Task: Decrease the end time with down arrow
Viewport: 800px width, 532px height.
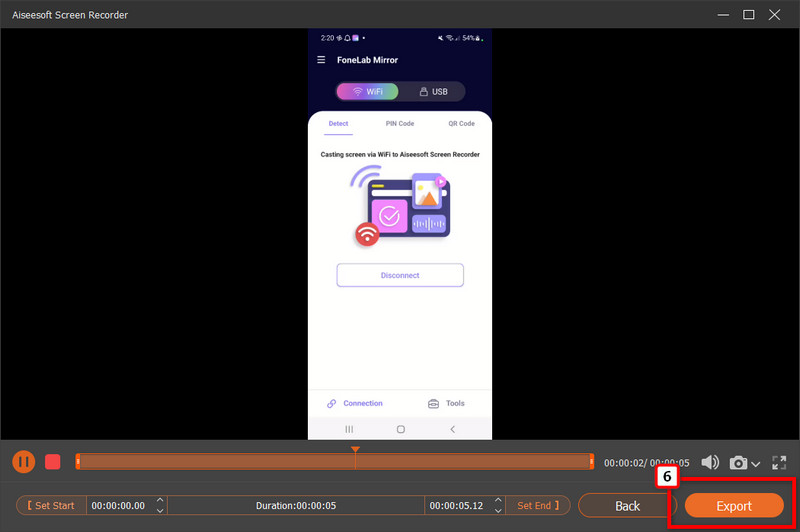Action: [498, 511]
